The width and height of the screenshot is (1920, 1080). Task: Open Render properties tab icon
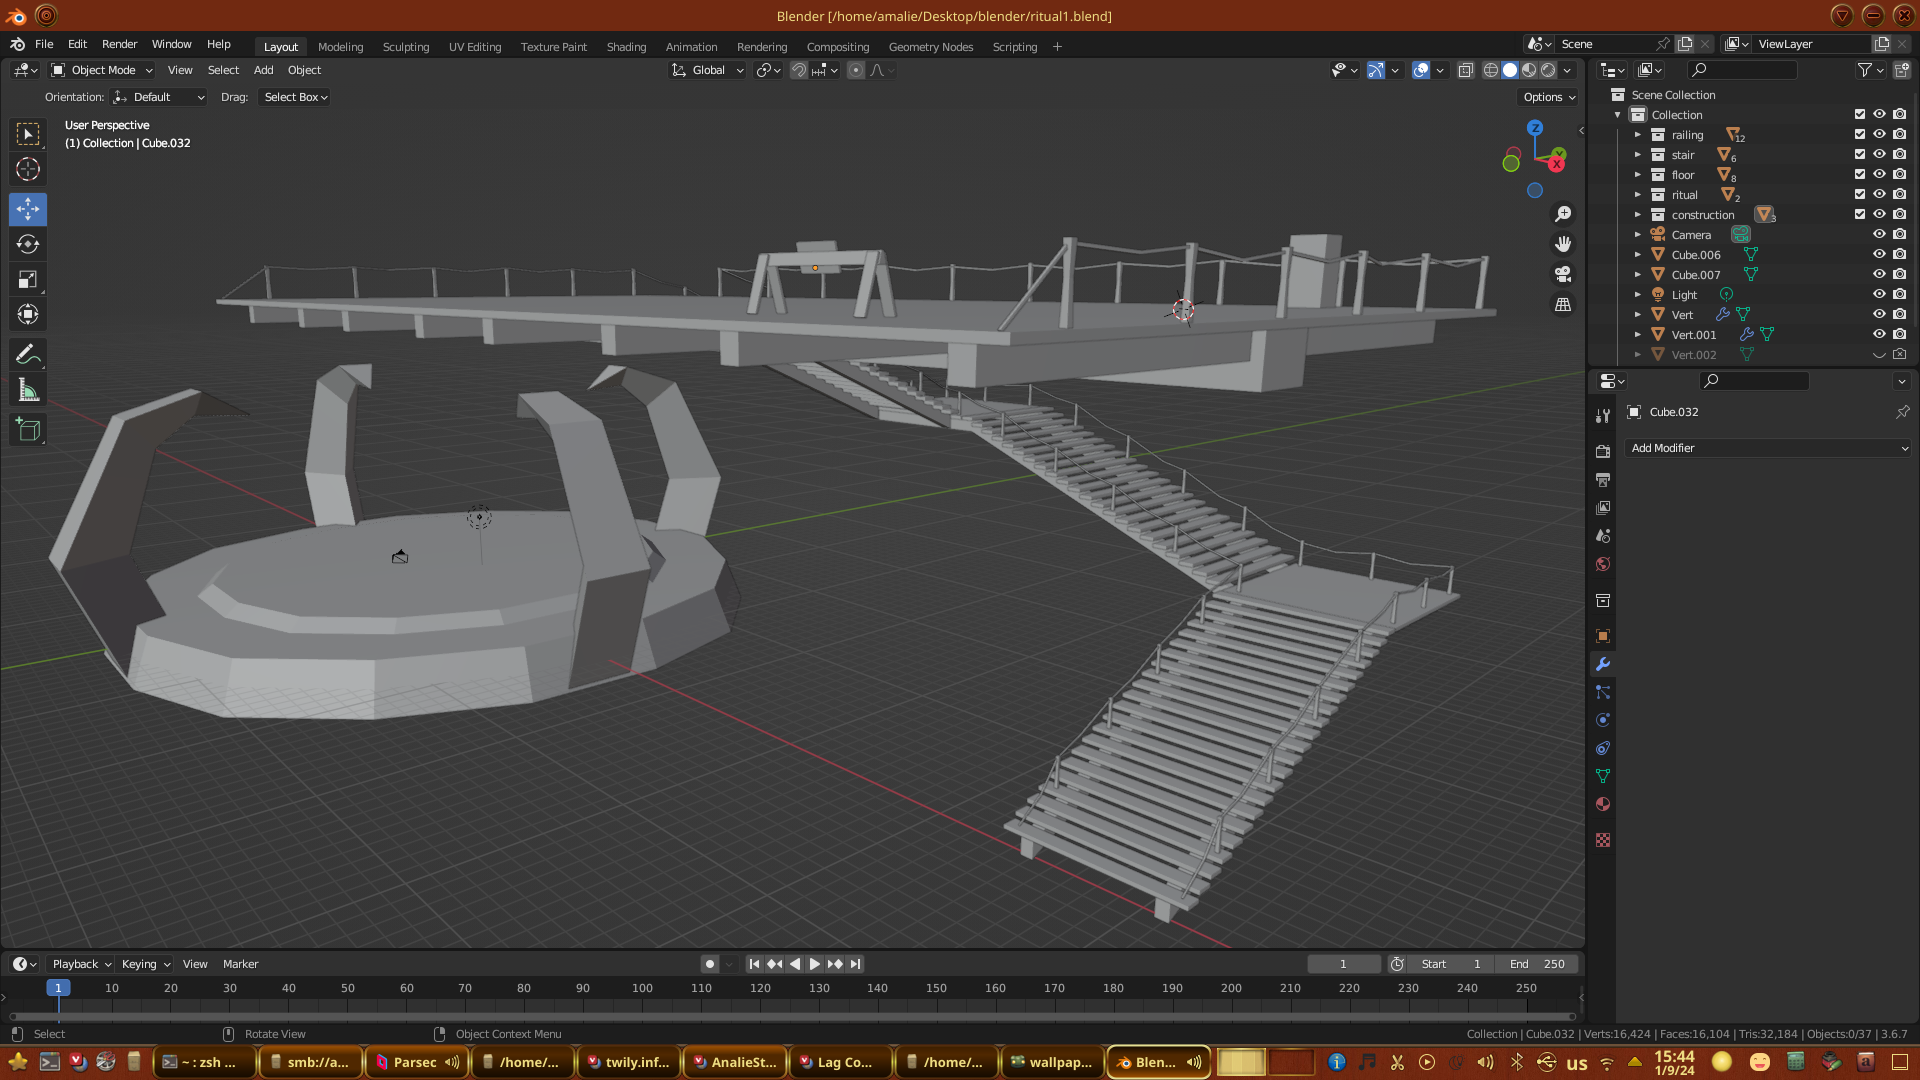click(x=1603, y=451)
